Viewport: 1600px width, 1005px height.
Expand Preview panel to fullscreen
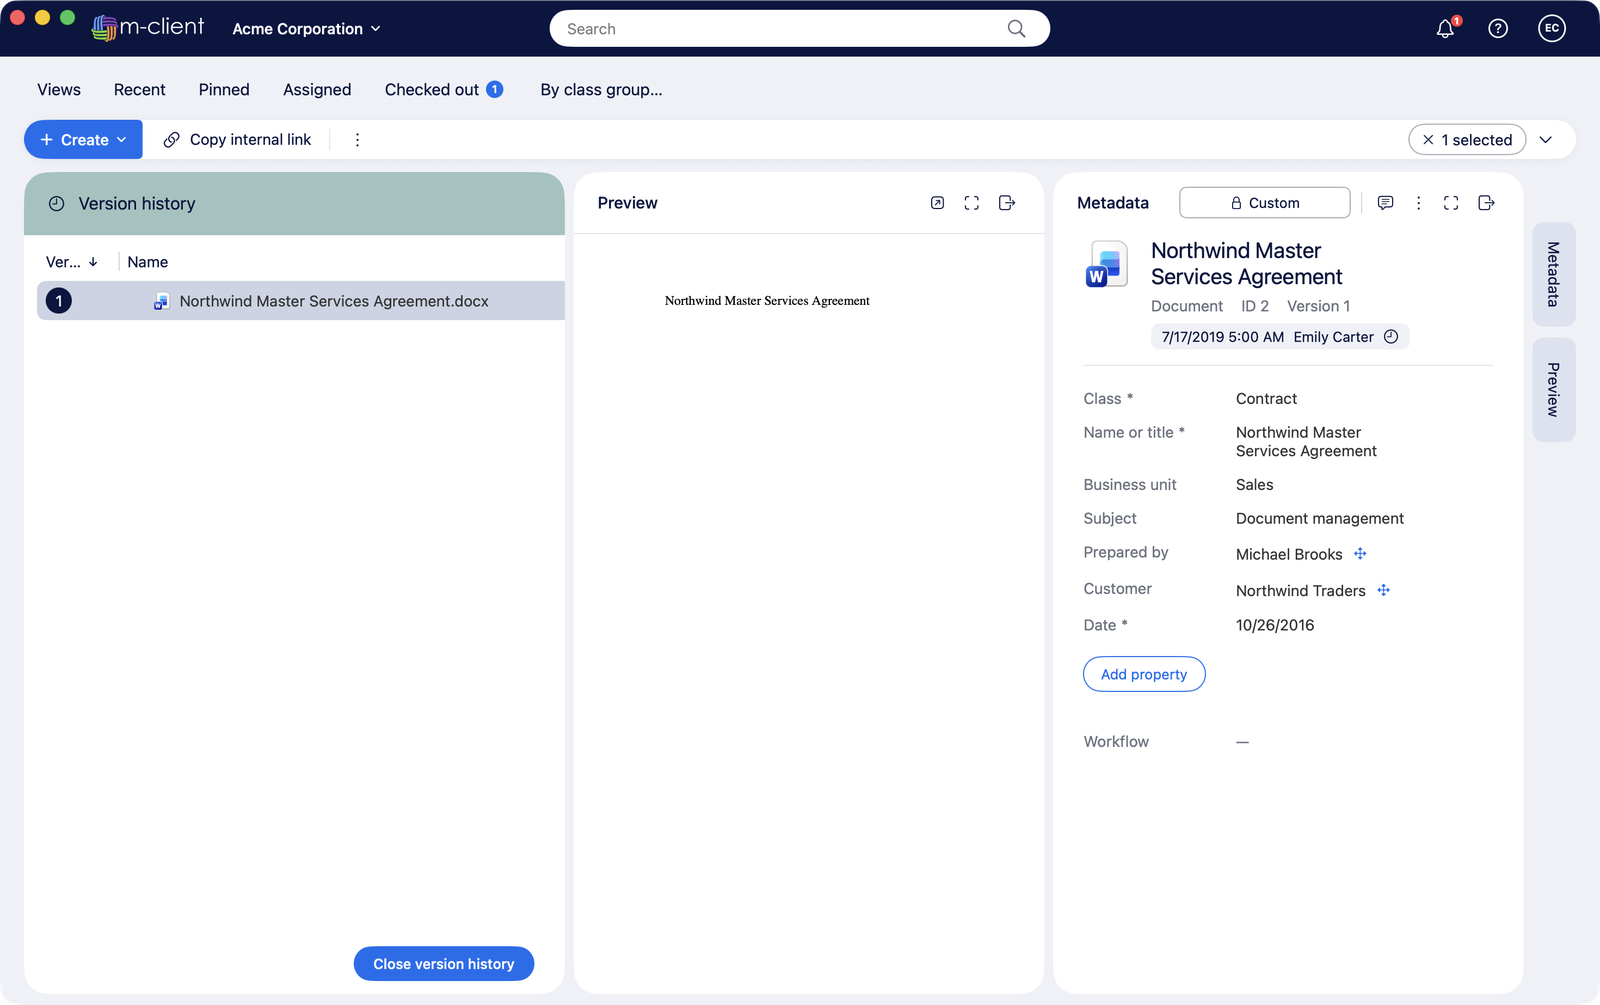(x=972, y=203)
